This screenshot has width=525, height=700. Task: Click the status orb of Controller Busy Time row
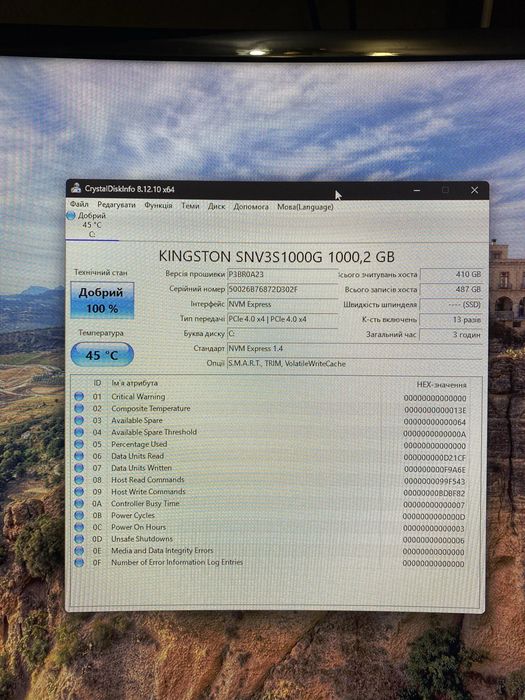(79, 503)
